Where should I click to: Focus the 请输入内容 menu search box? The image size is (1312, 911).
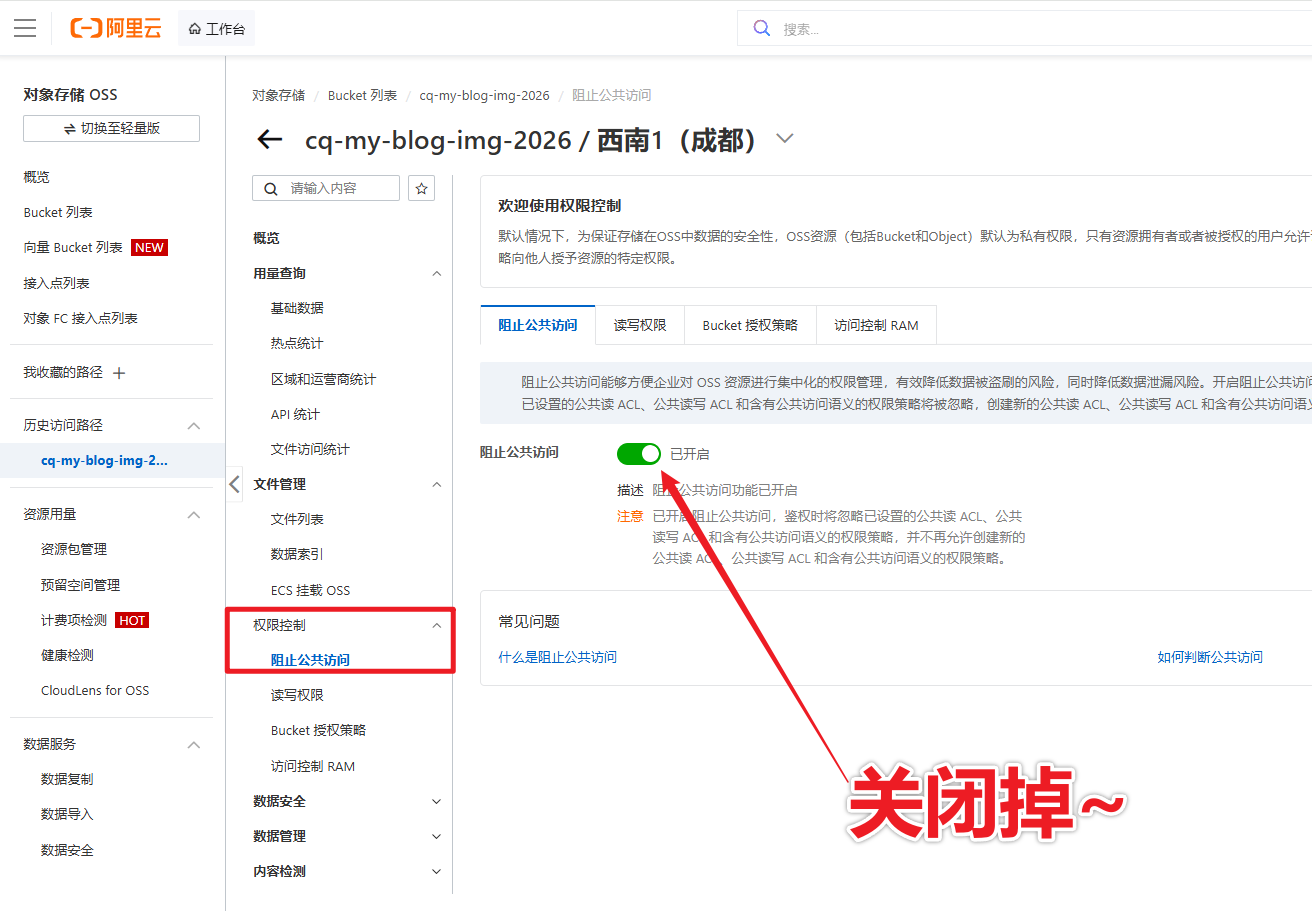(x=326, y=188)
